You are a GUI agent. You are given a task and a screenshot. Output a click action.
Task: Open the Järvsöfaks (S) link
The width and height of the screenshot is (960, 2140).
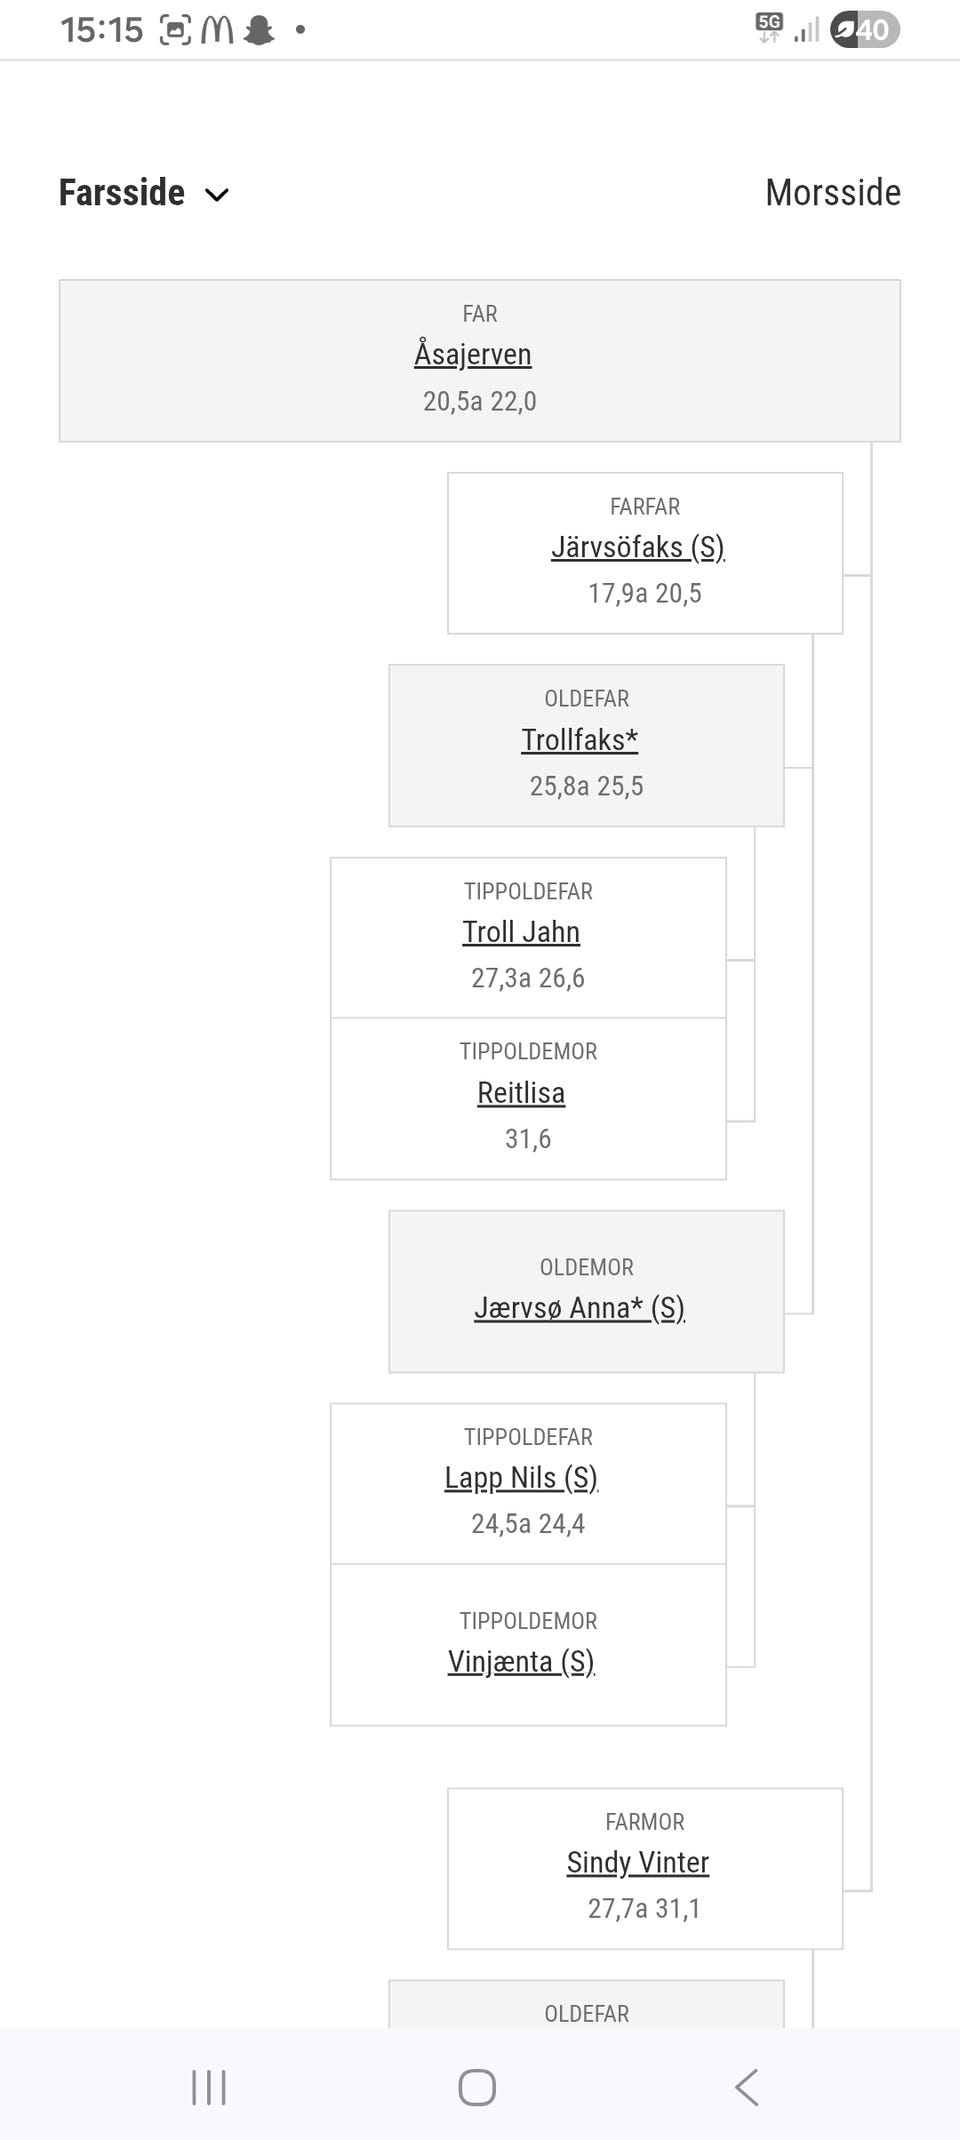638,547
